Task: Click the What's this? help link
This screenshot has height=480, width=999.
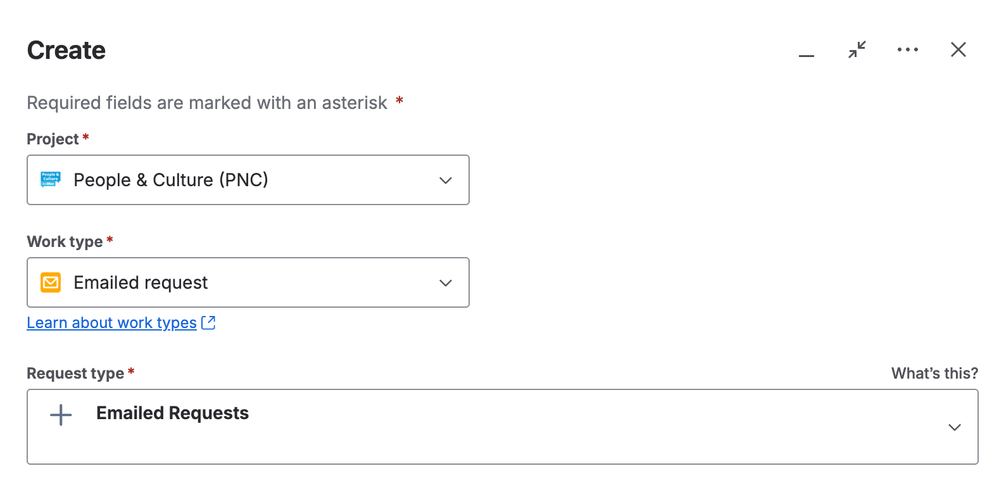Action: pyautogui.click(x=934, y=373)
